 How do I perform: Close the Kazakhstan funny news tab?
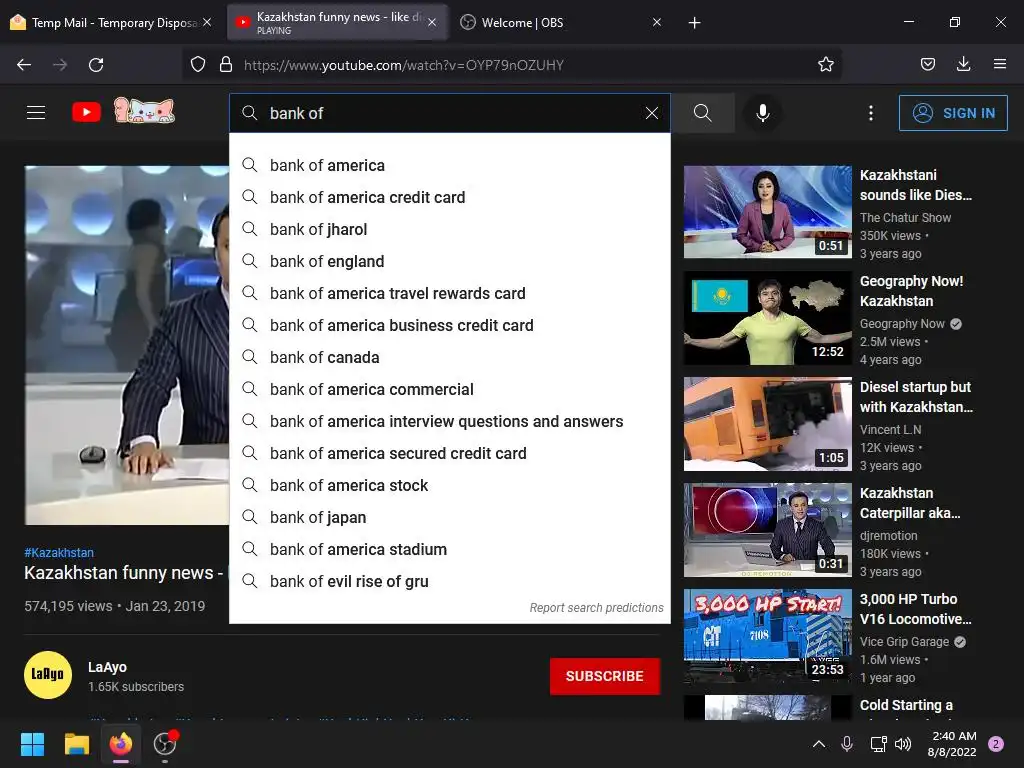(432, 22)
